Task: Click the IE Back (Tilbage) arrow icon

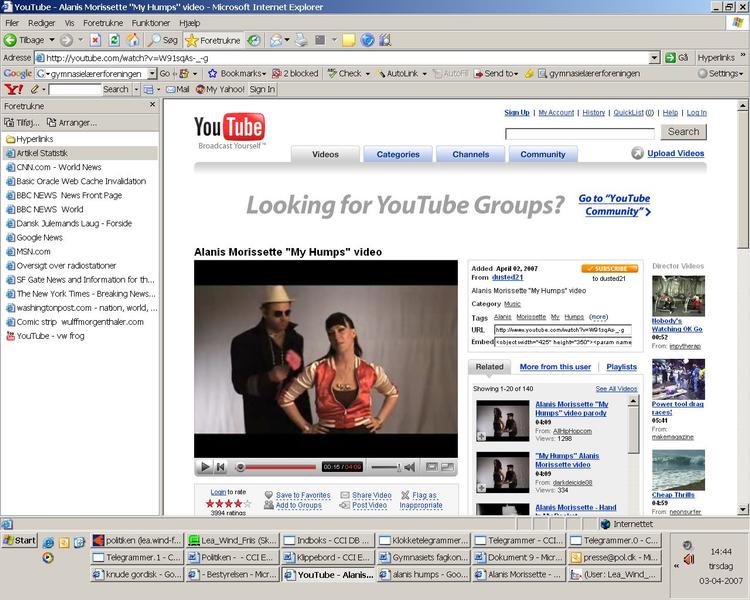Action: pos(10,40)
